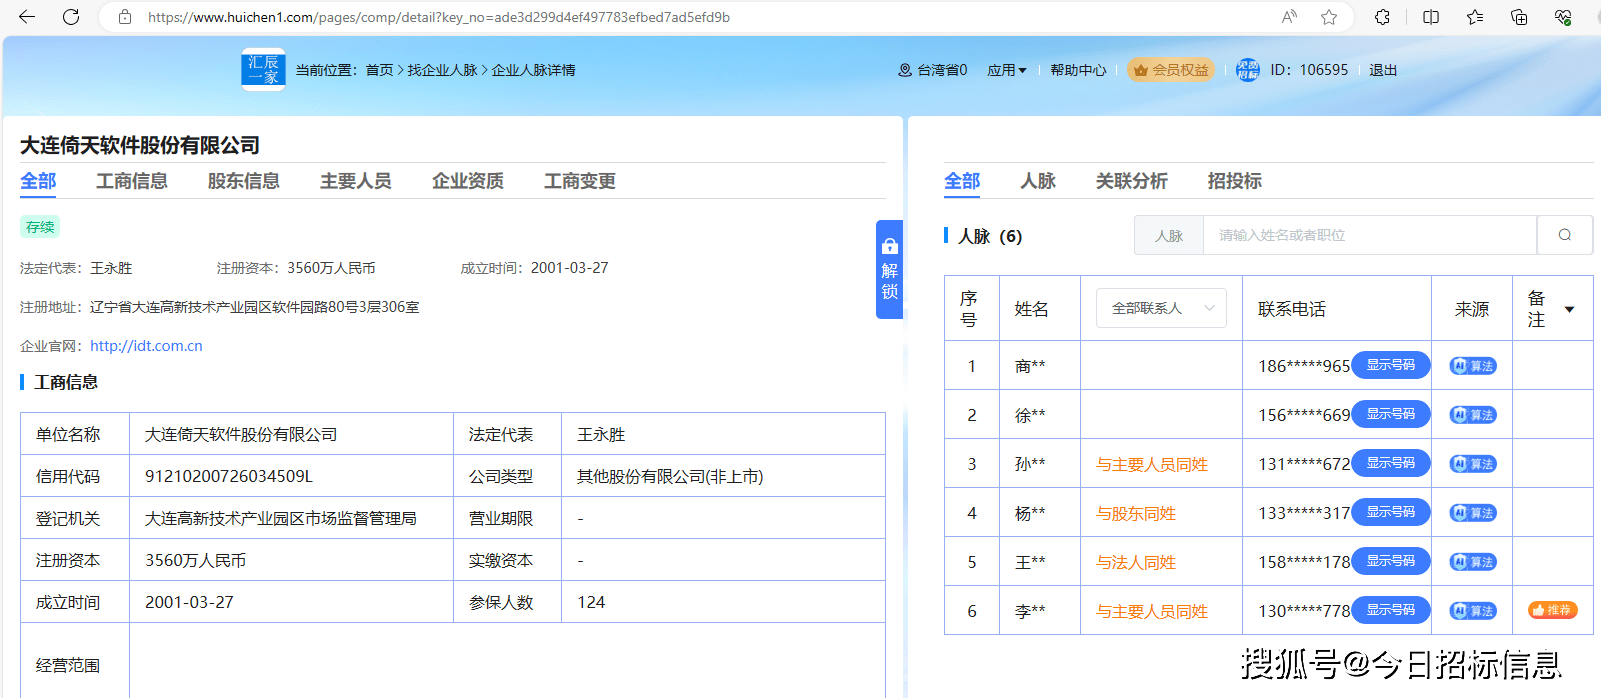
Task: Open the 招标 tab
Action: point(1235,181)
